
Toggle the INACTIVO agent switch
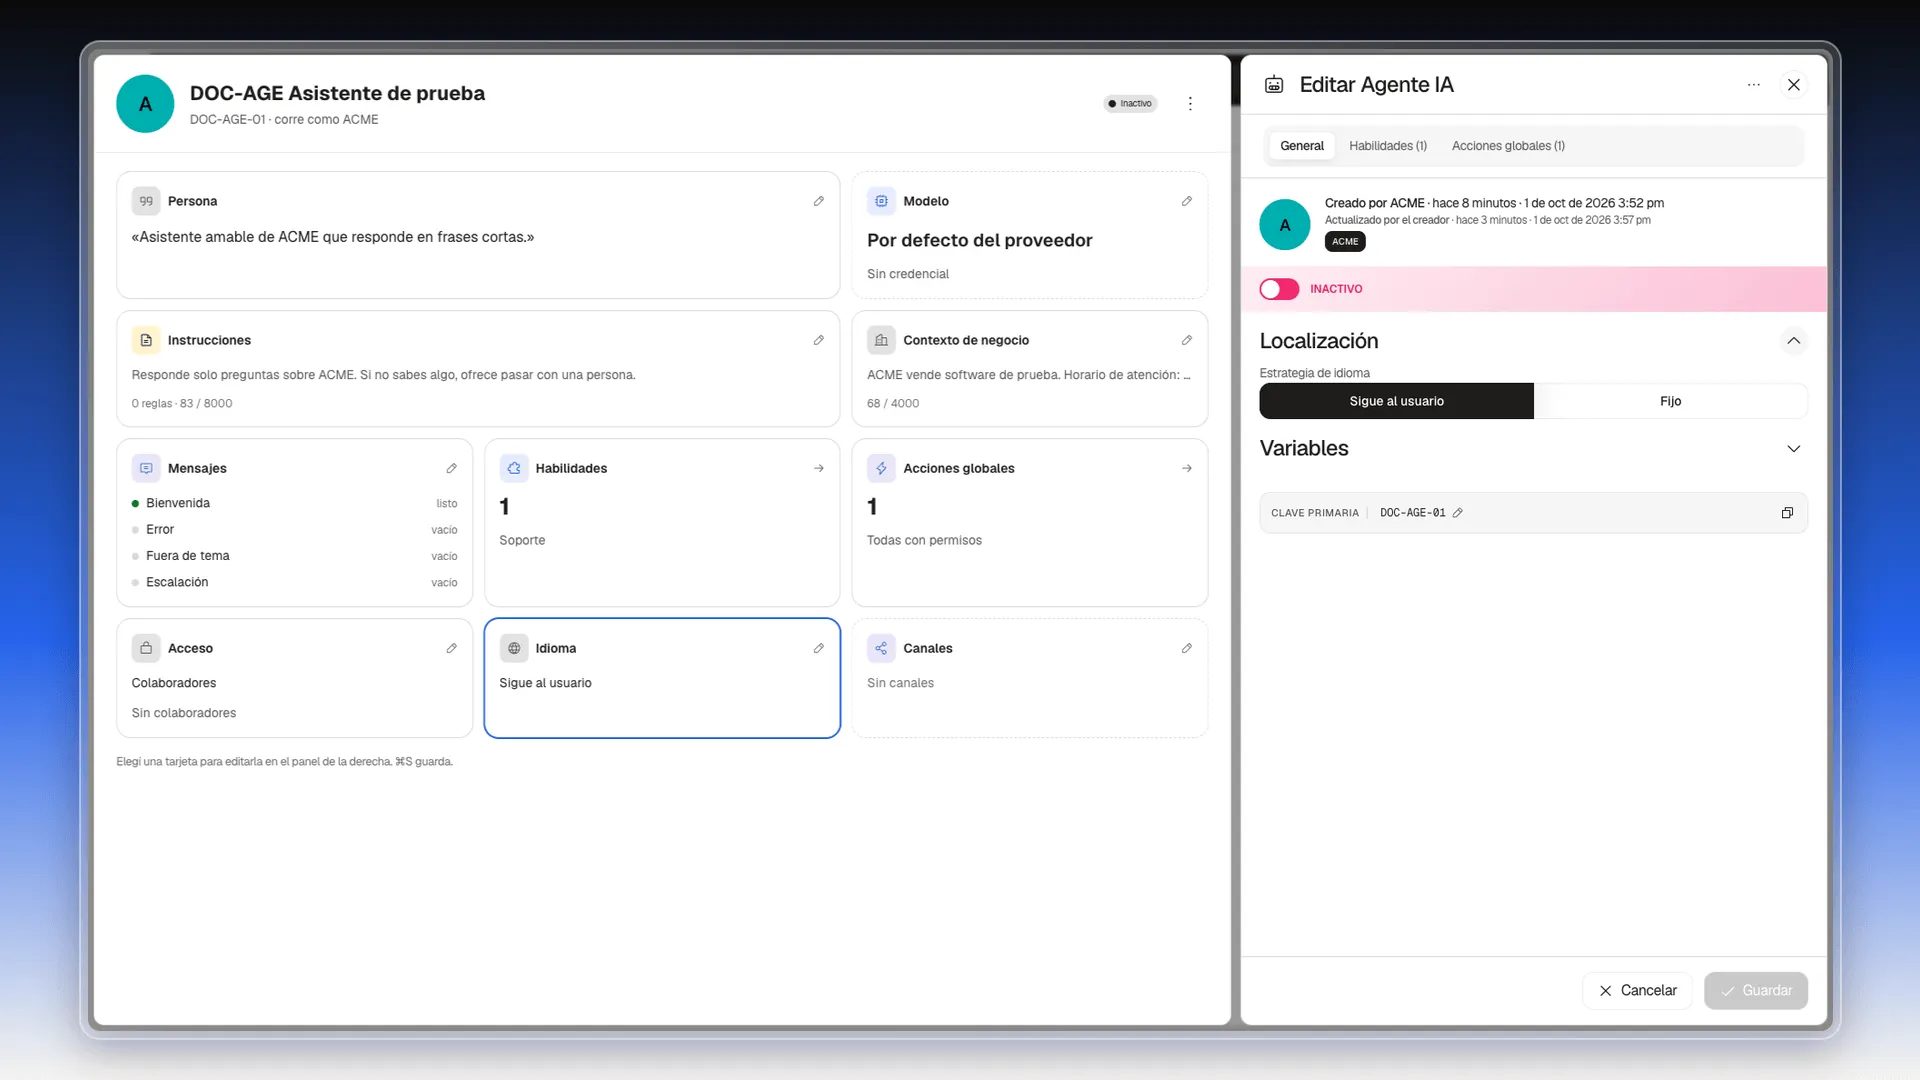(x=1279, y=289)
